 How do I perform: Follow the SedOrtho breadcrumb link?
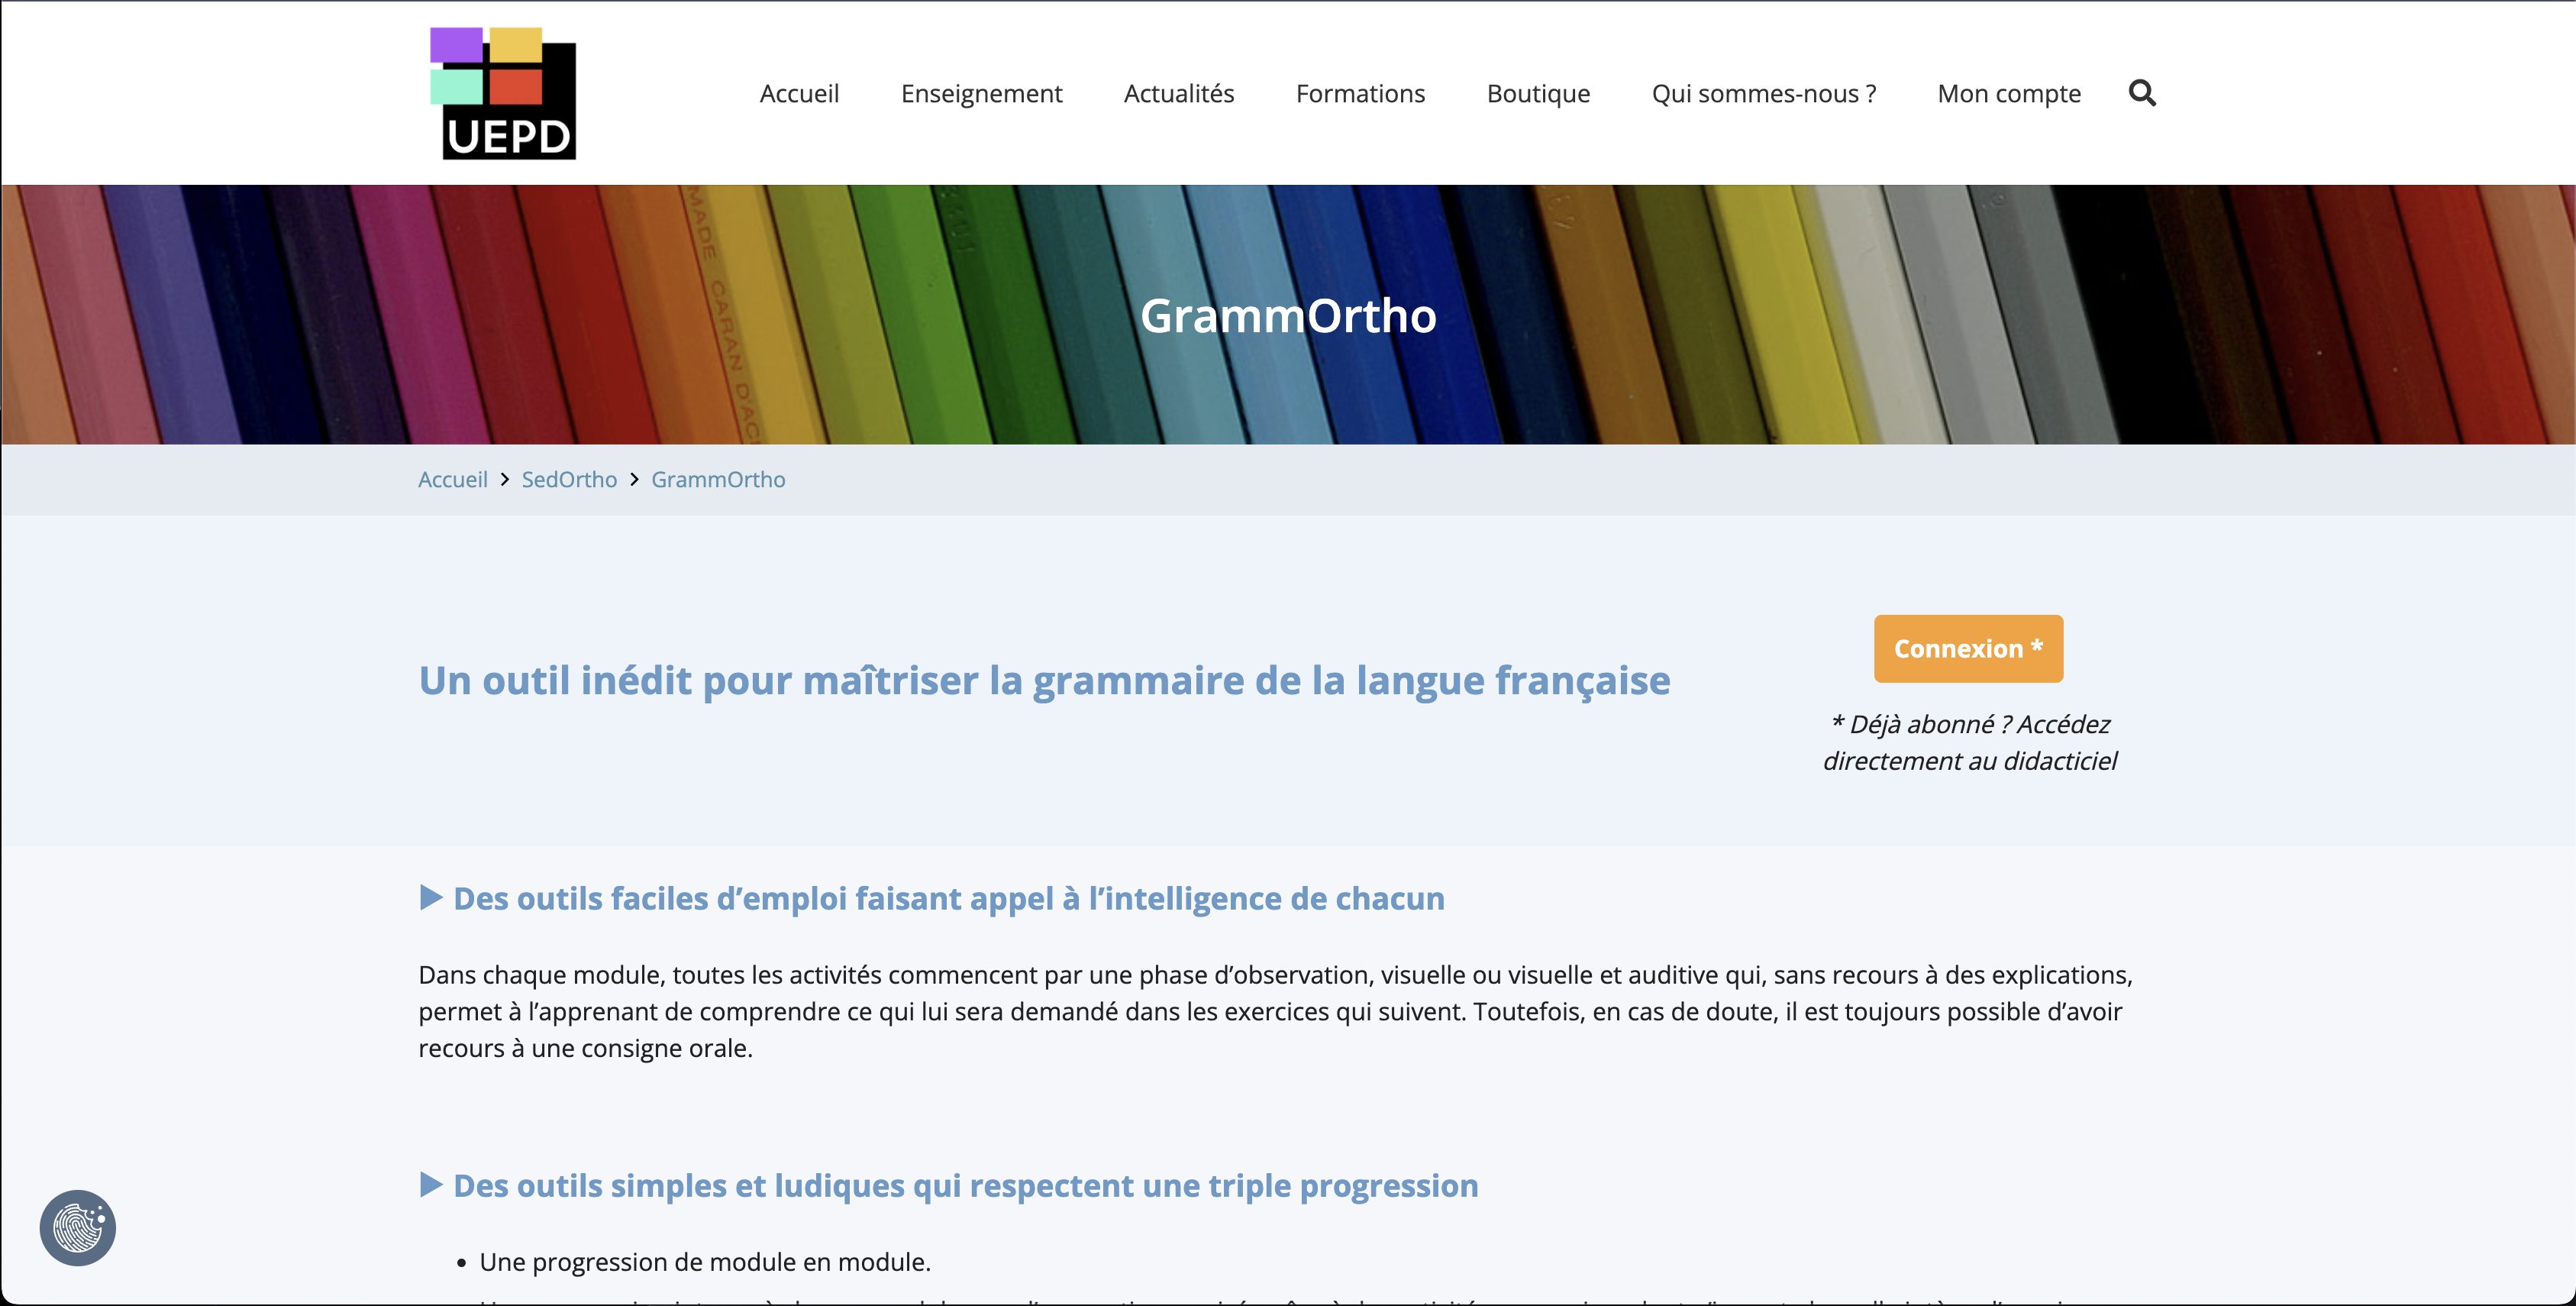pyautogui.click(x=569, y=479)
